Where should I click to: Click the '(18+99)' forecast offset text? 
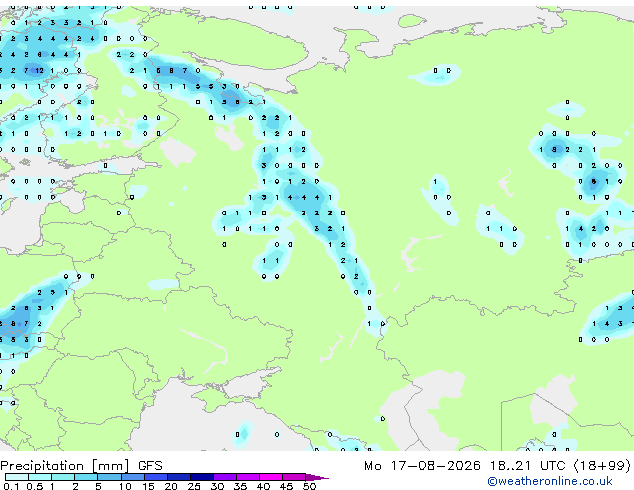point(602,466)
